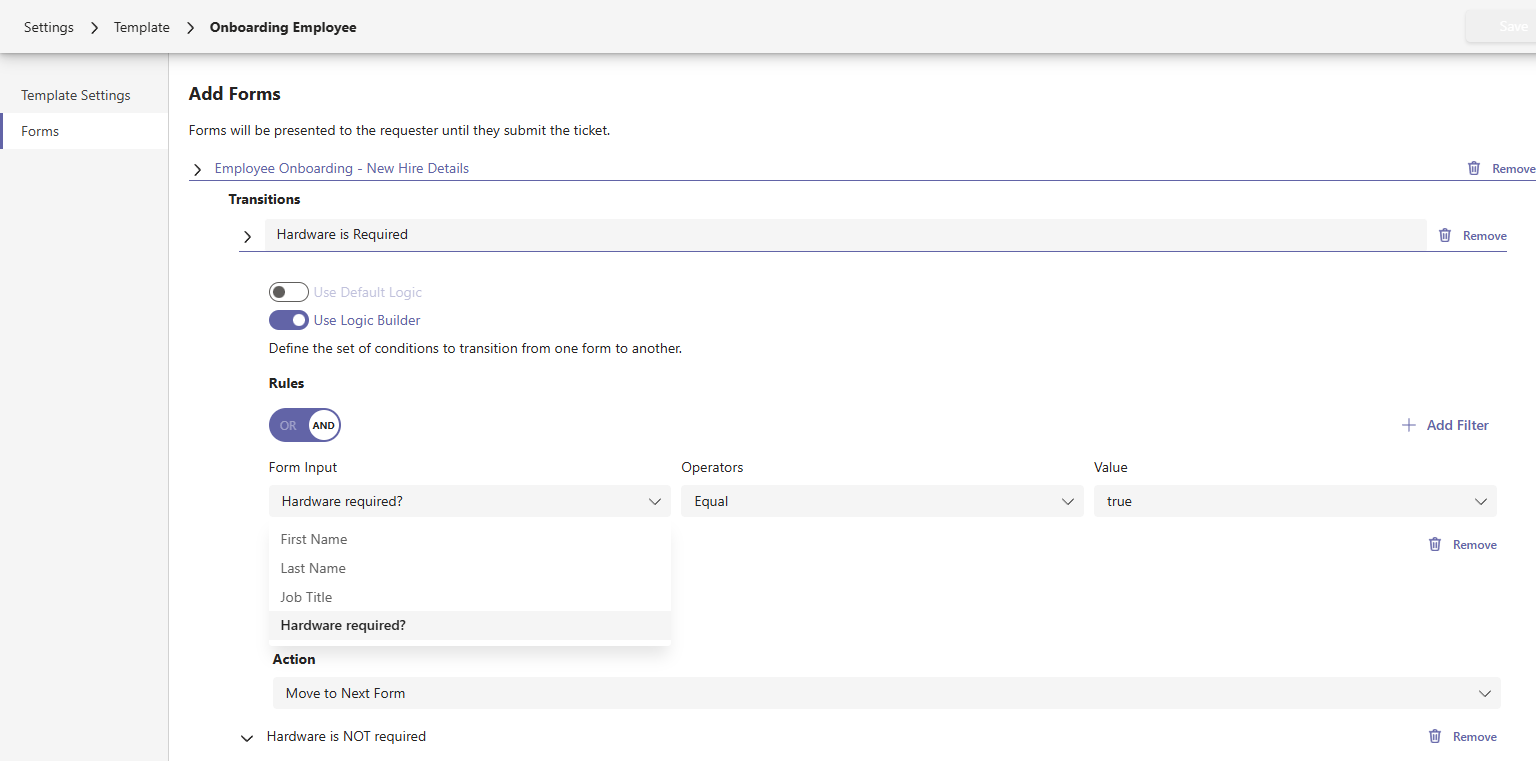This screenshot has height=761, width=1536.
Task: Click the plus icon for Add Filter
Action: (1409, 425)
